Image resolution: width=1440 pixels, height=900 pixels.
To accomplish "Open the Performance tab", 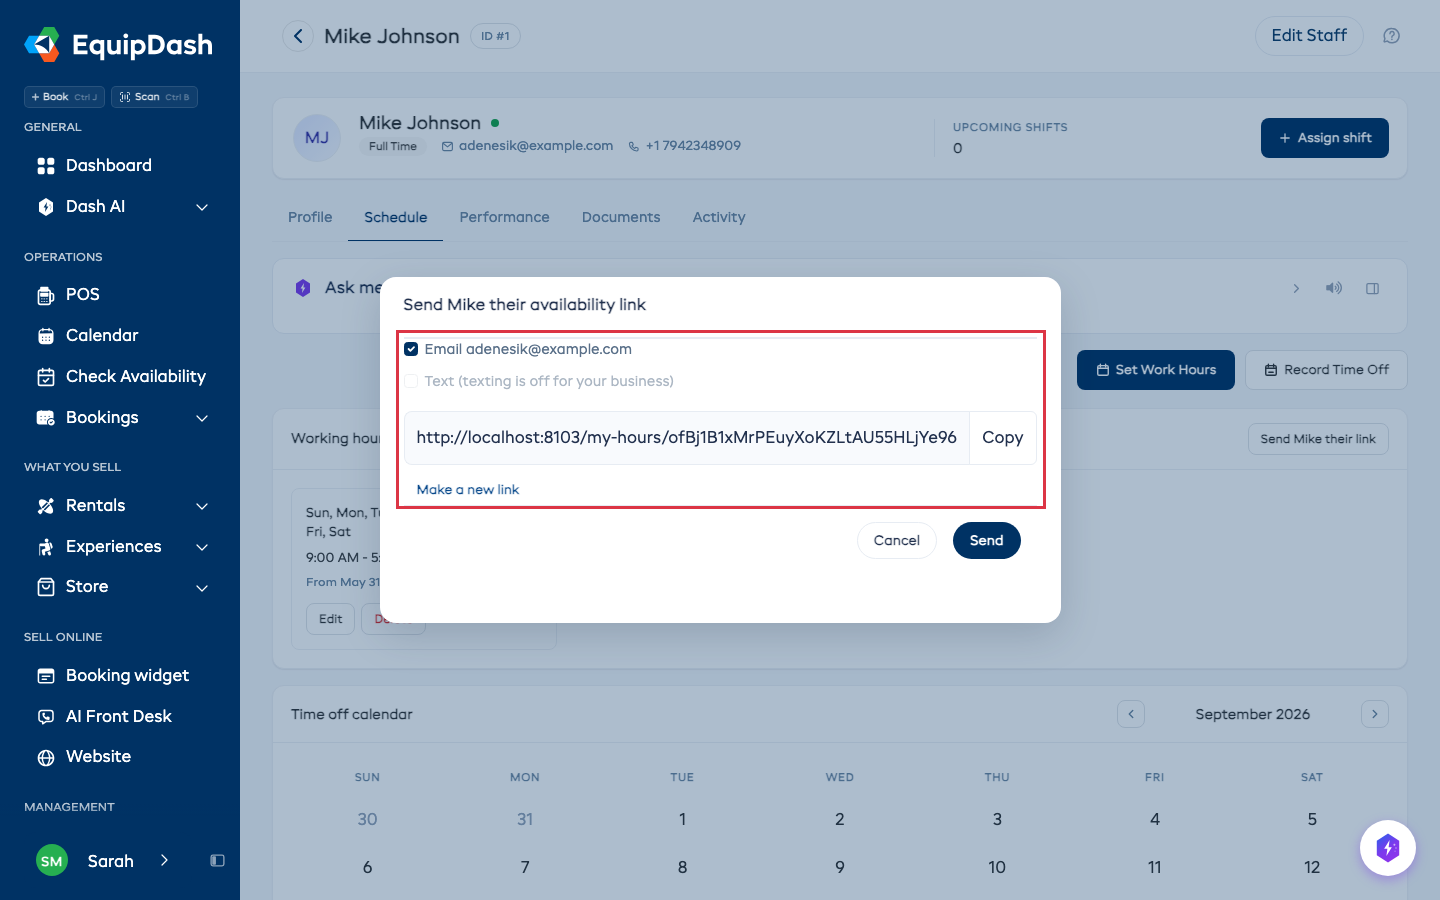I will (505, 217).
